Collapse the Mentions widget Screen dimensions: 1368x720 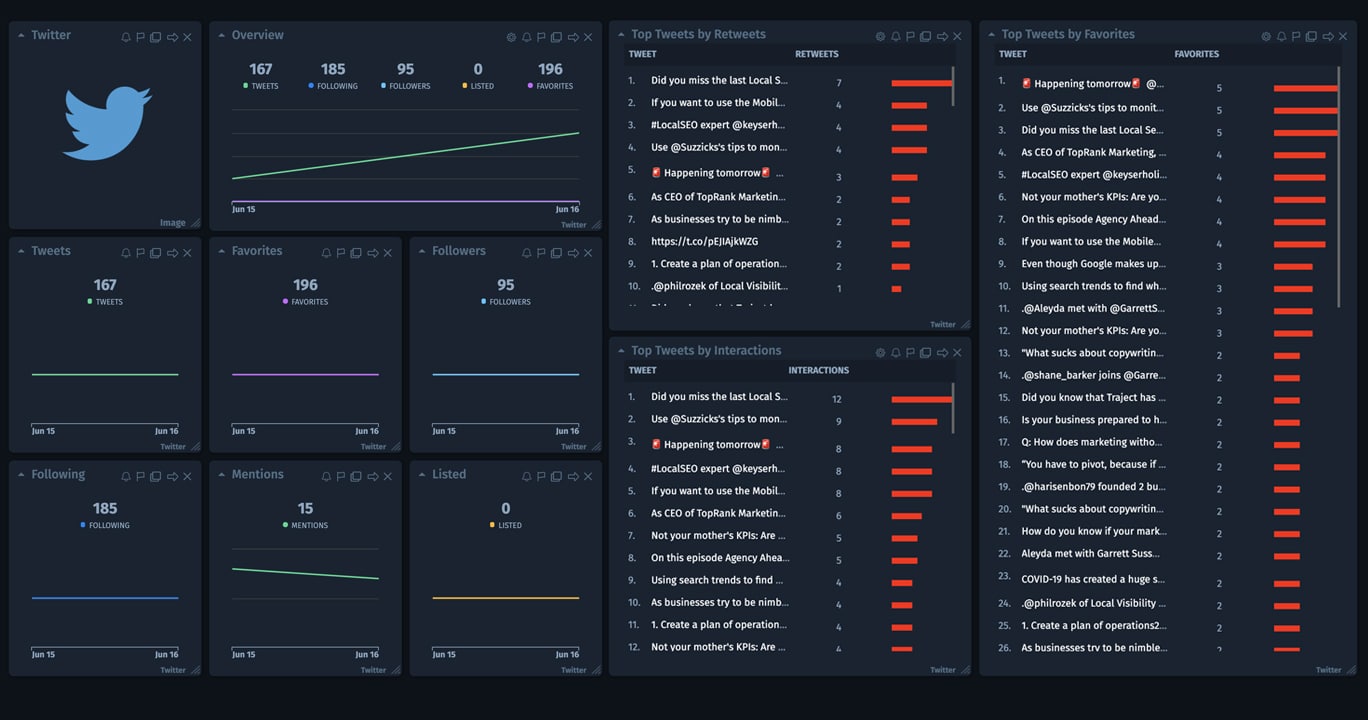pos(222,475)
